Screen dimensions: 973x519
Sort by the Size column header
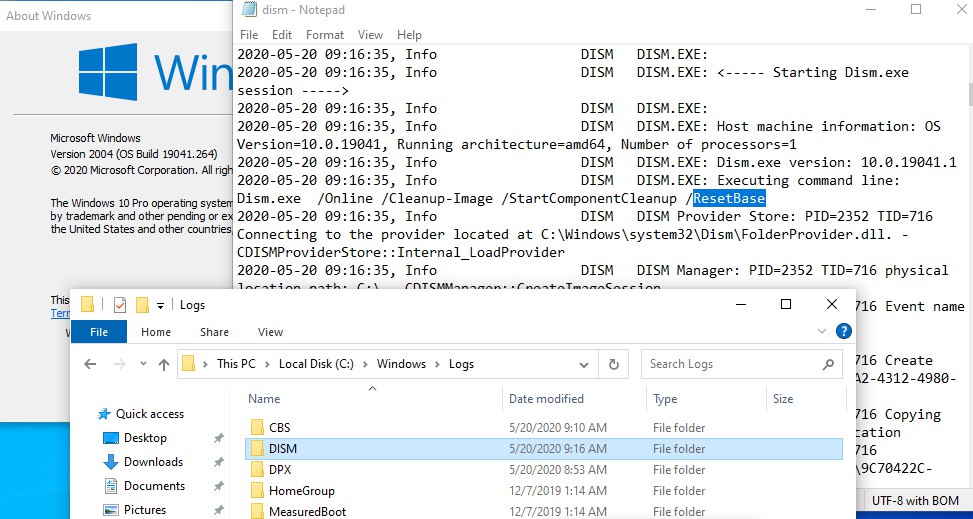coord(806,399)
